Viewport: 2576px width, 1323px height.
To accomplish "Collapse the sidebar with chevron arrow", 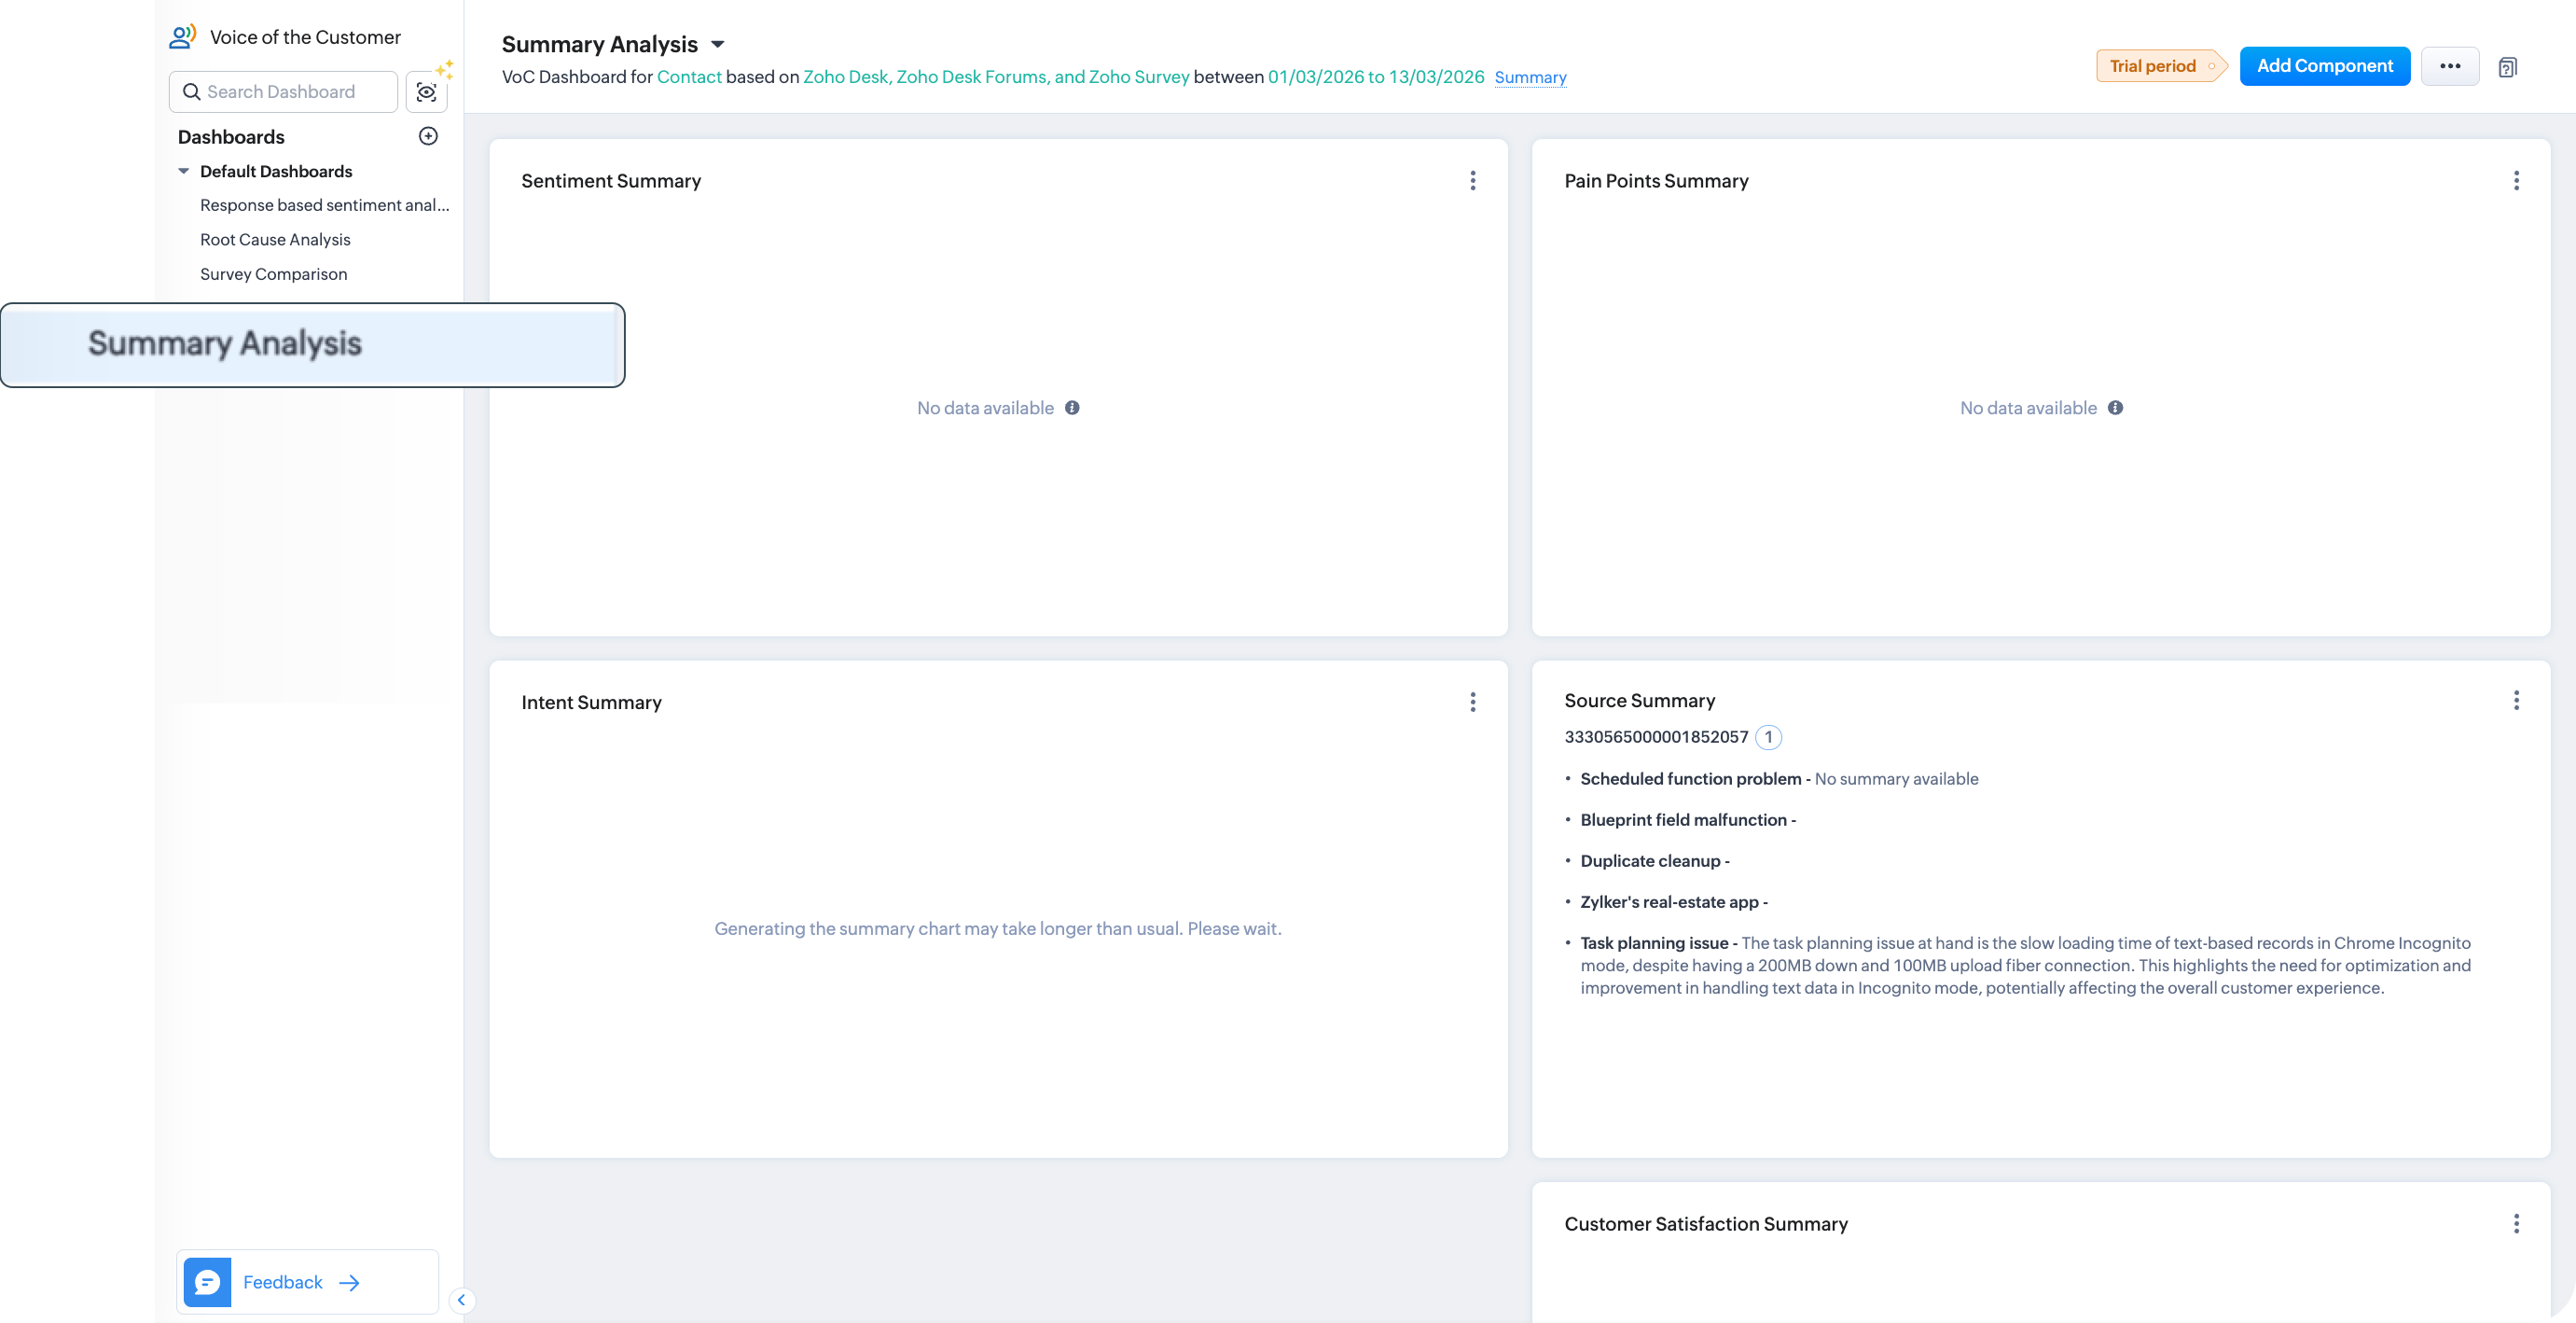I will click(x=461, y=1300).
